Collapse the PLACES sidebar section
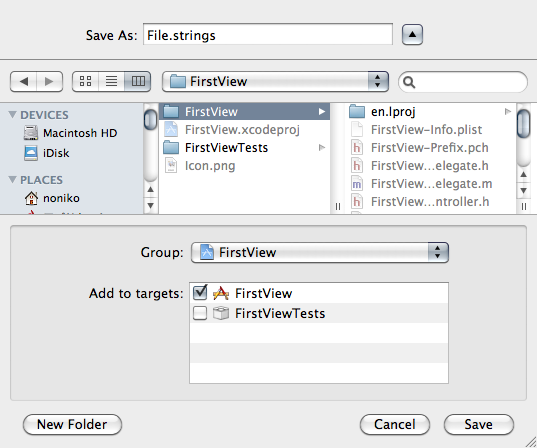 coord(12,179)
